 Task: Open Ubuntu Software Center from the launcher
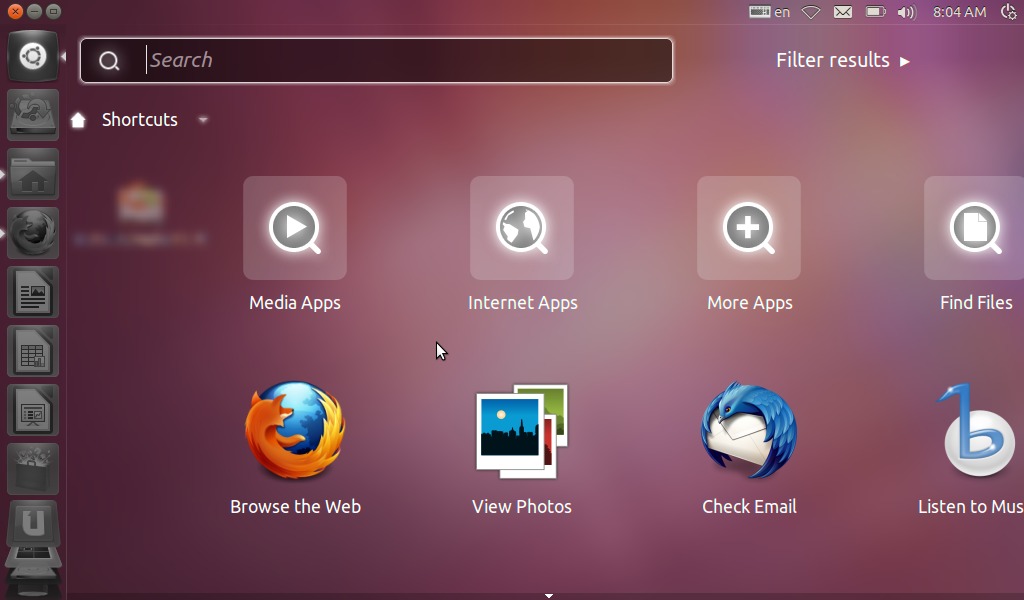coord(33,468)
